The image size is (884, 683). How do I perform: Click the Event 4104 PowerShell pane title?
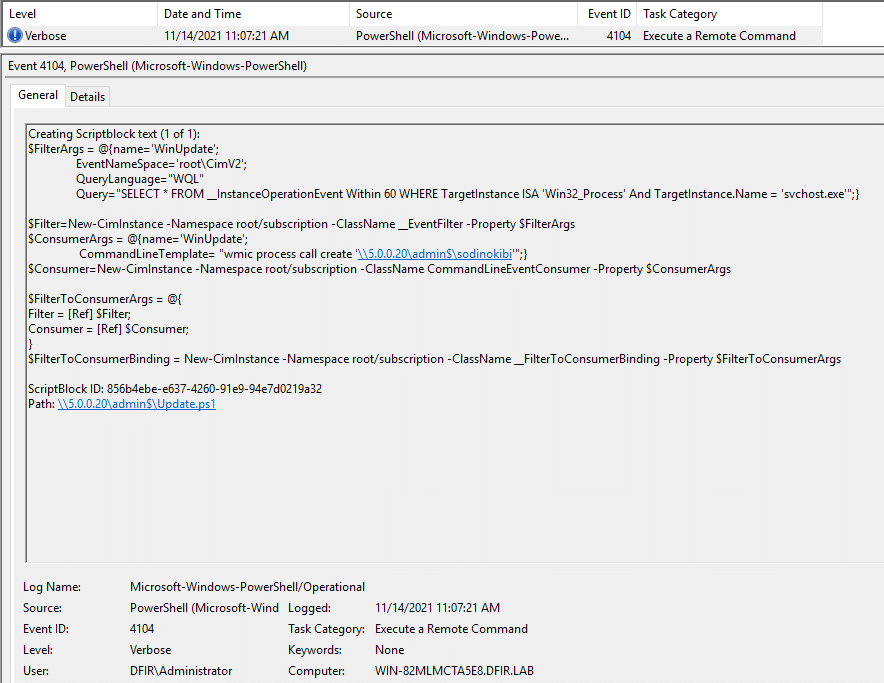point(157,65)
